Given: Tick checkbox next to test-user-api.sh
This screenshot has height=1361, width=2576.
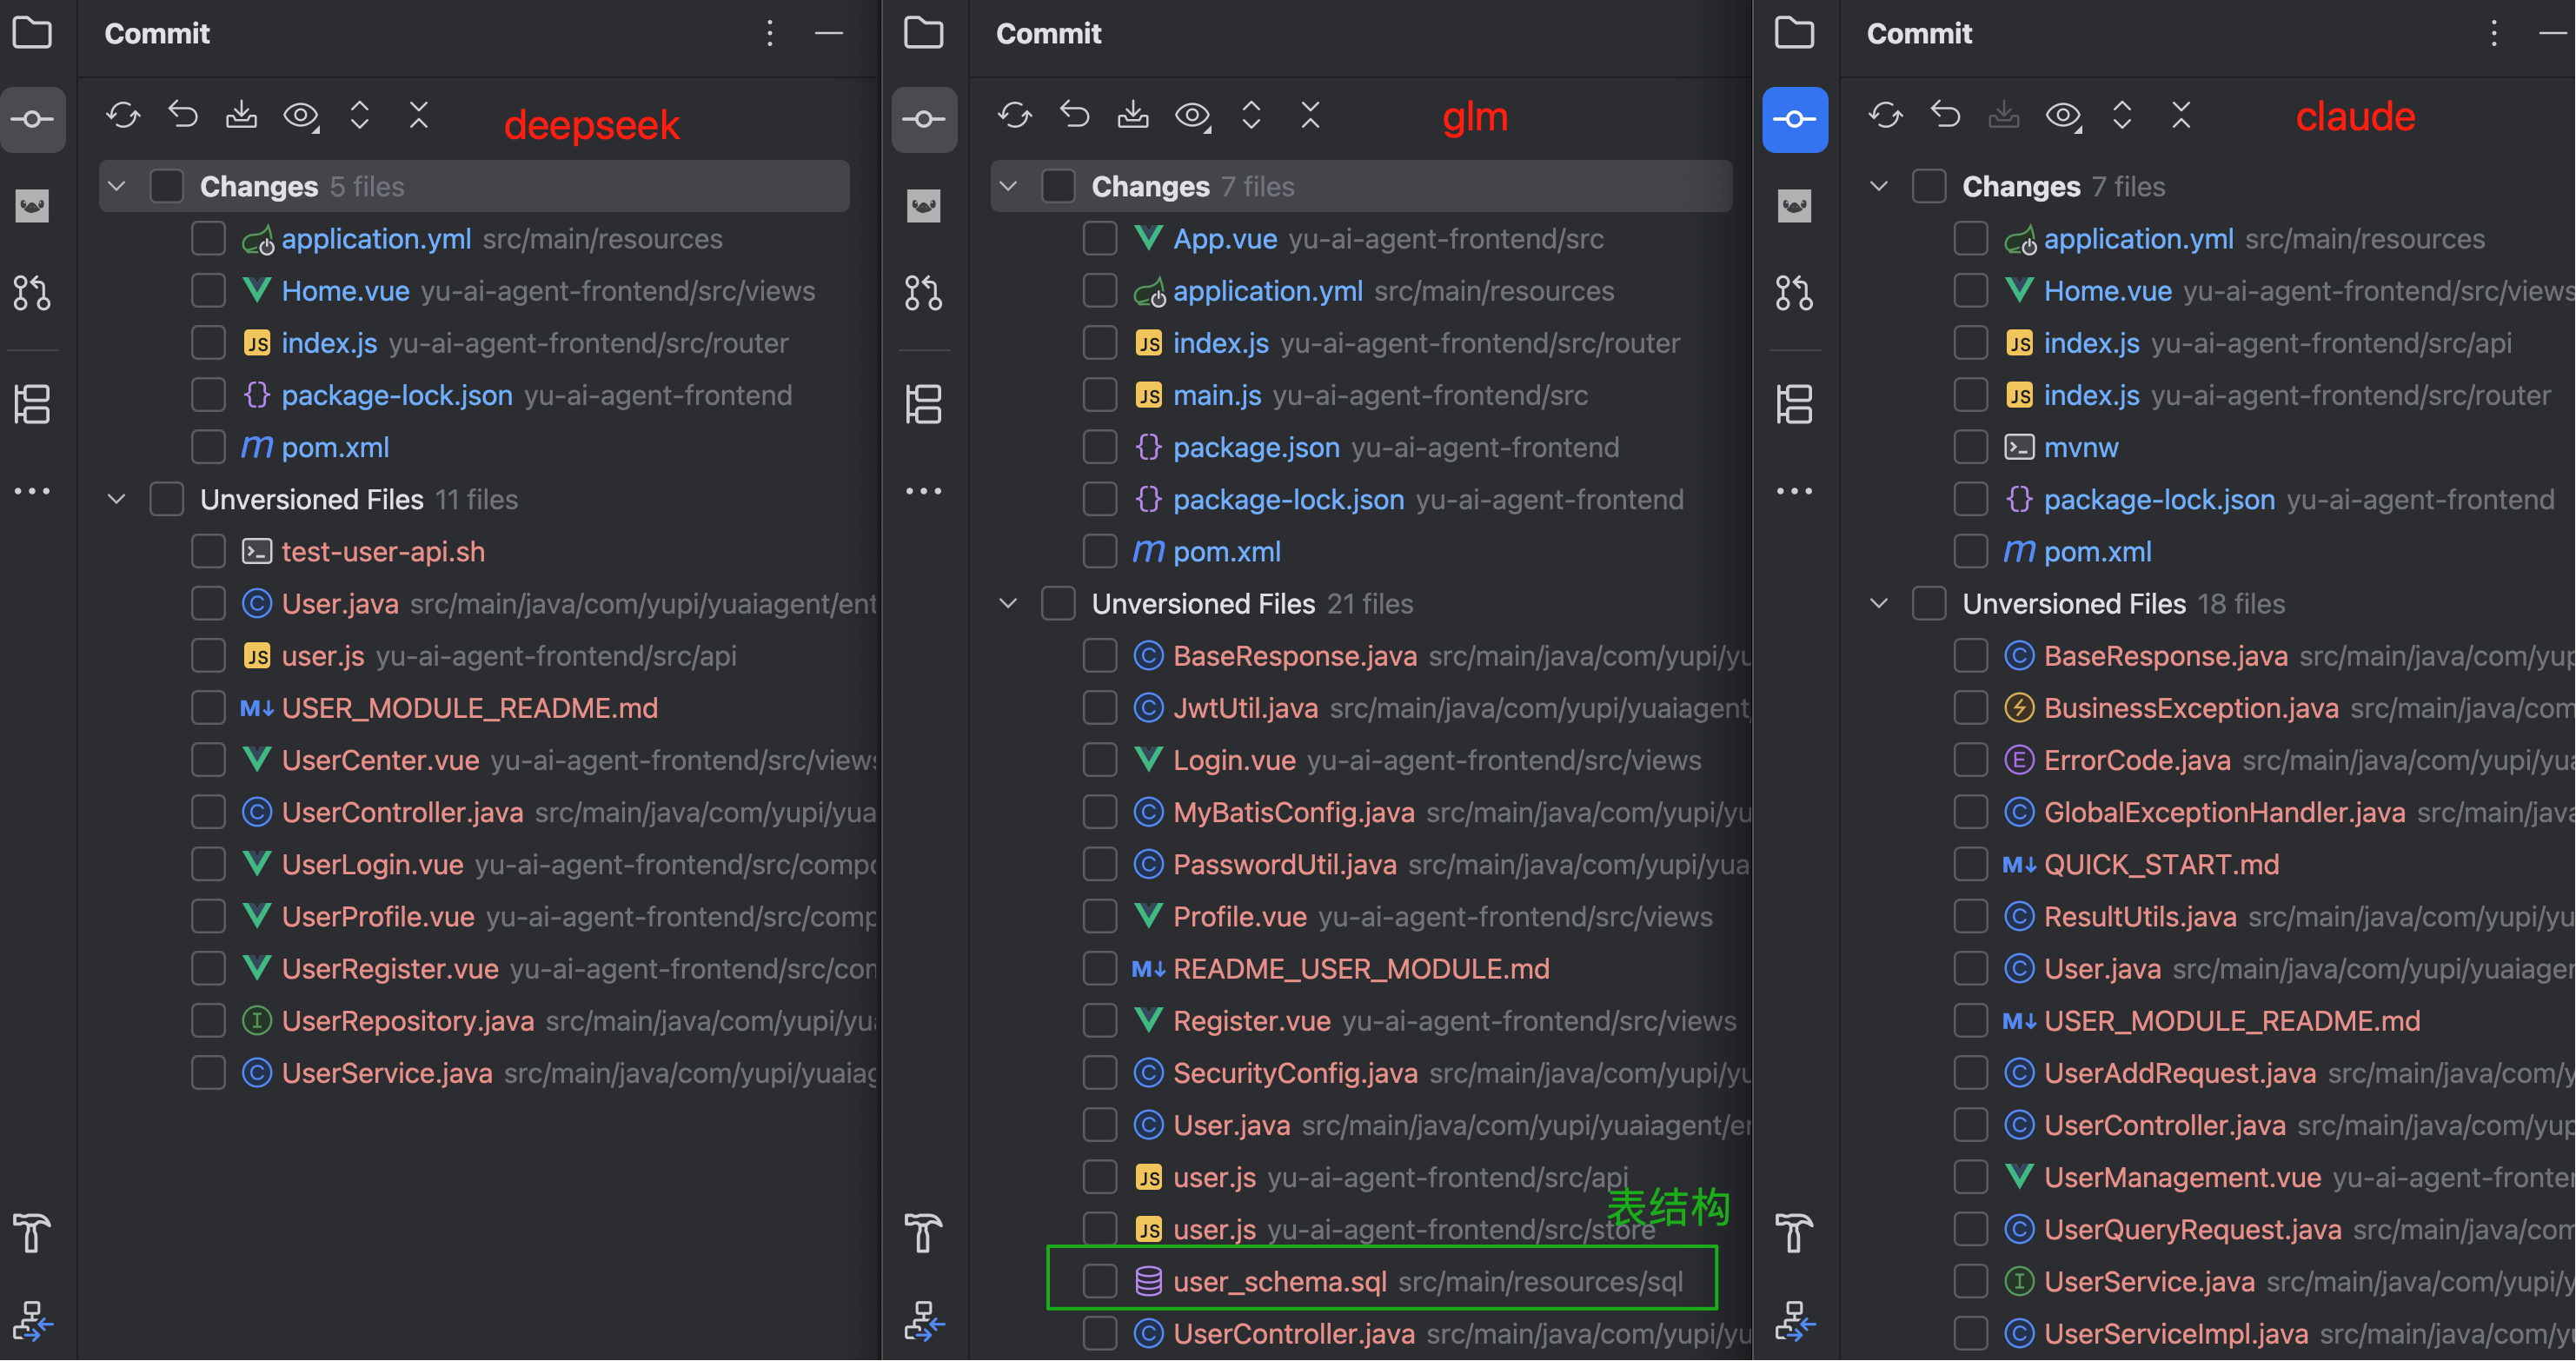Looking at the screenshot, I should (x=208, y=551).
